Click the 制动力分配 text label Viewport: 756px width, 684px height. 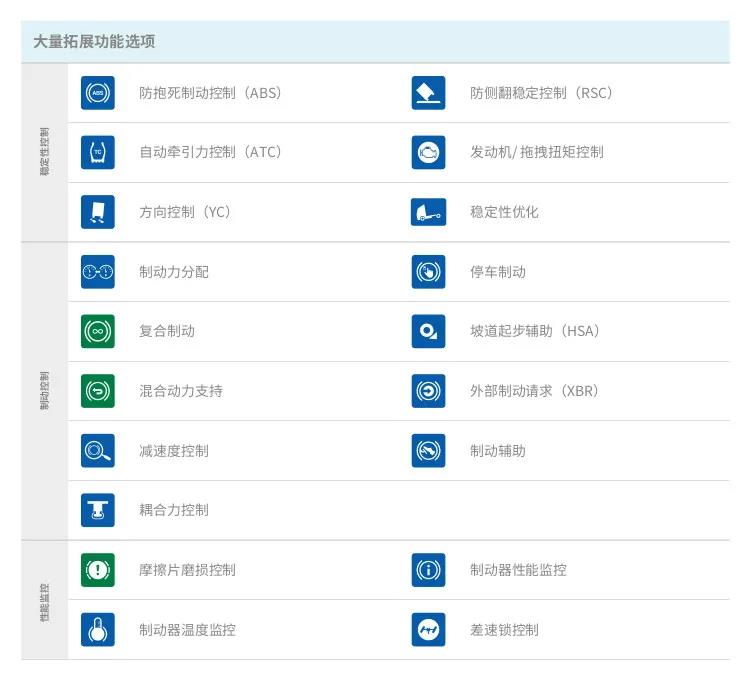174,272
